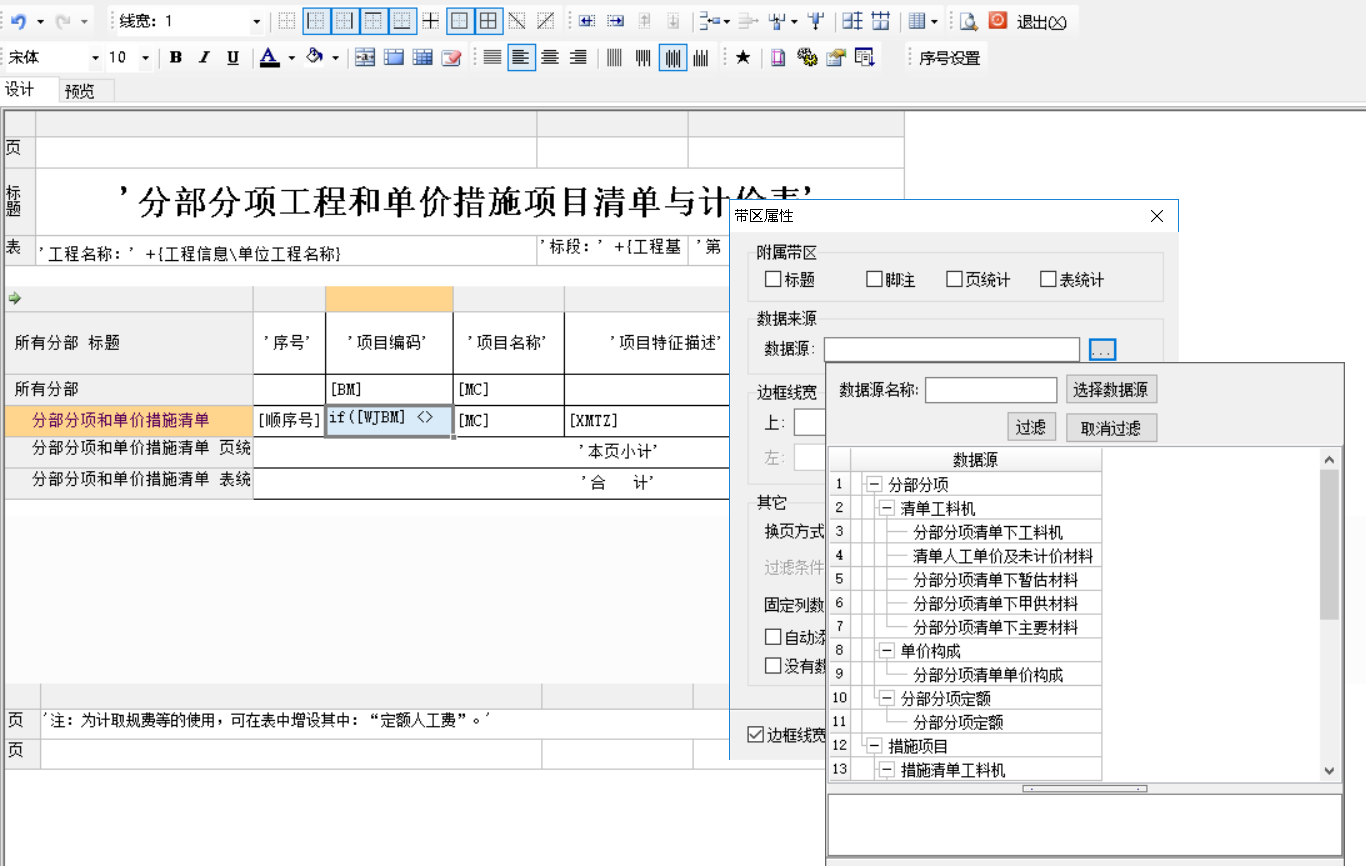The height and width of the screenshot is (866, 1366).
Task: Toggle the 没有数 checkbox
Action: (773, 665)
